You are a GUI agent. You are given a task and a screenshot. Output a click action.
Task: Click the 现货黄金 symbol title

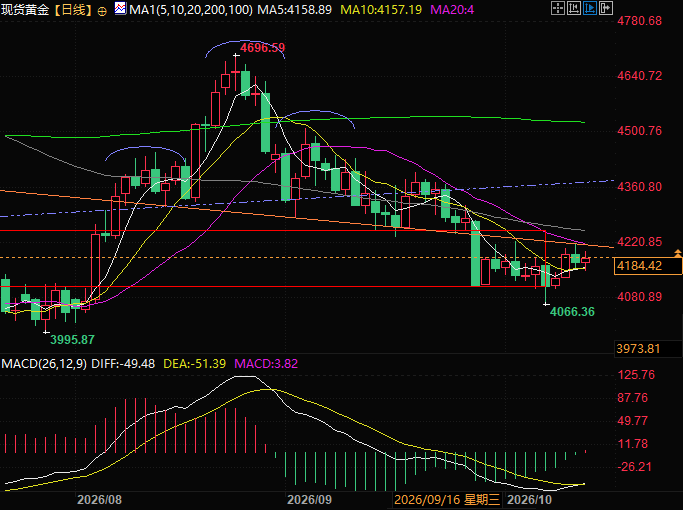25,10
